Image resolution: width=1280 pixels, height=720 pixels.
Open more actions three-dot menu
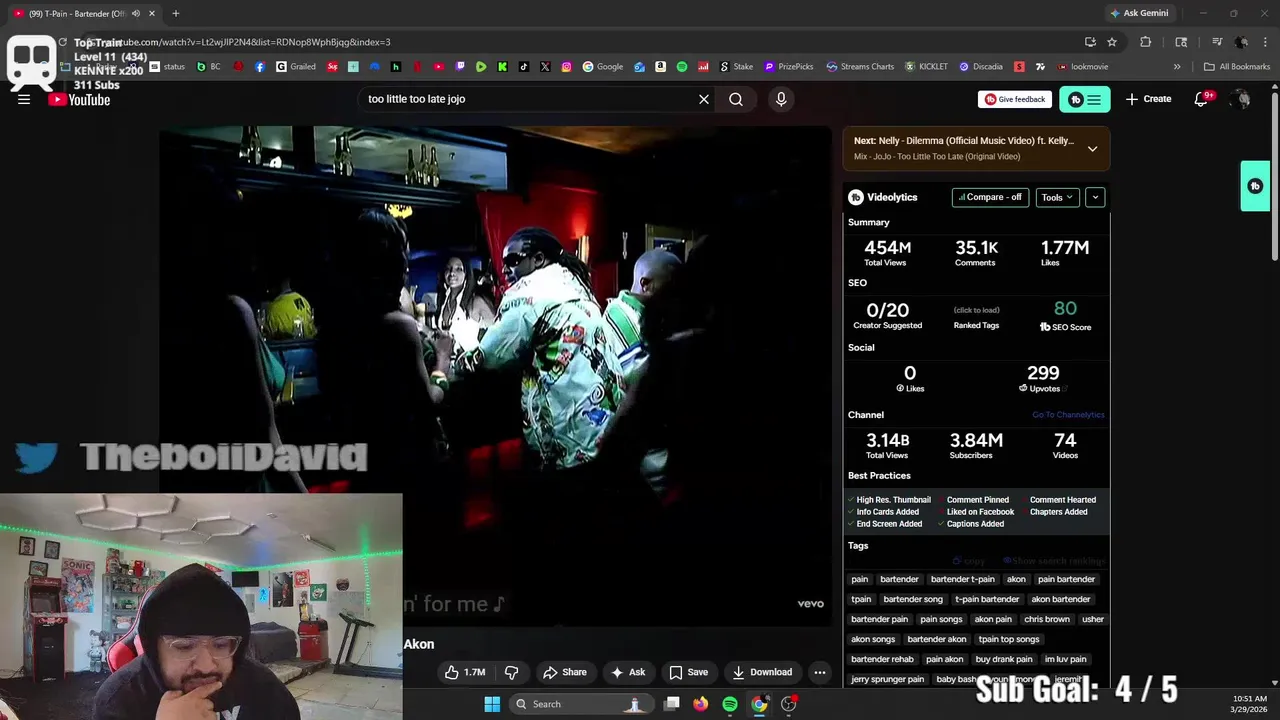820,672
